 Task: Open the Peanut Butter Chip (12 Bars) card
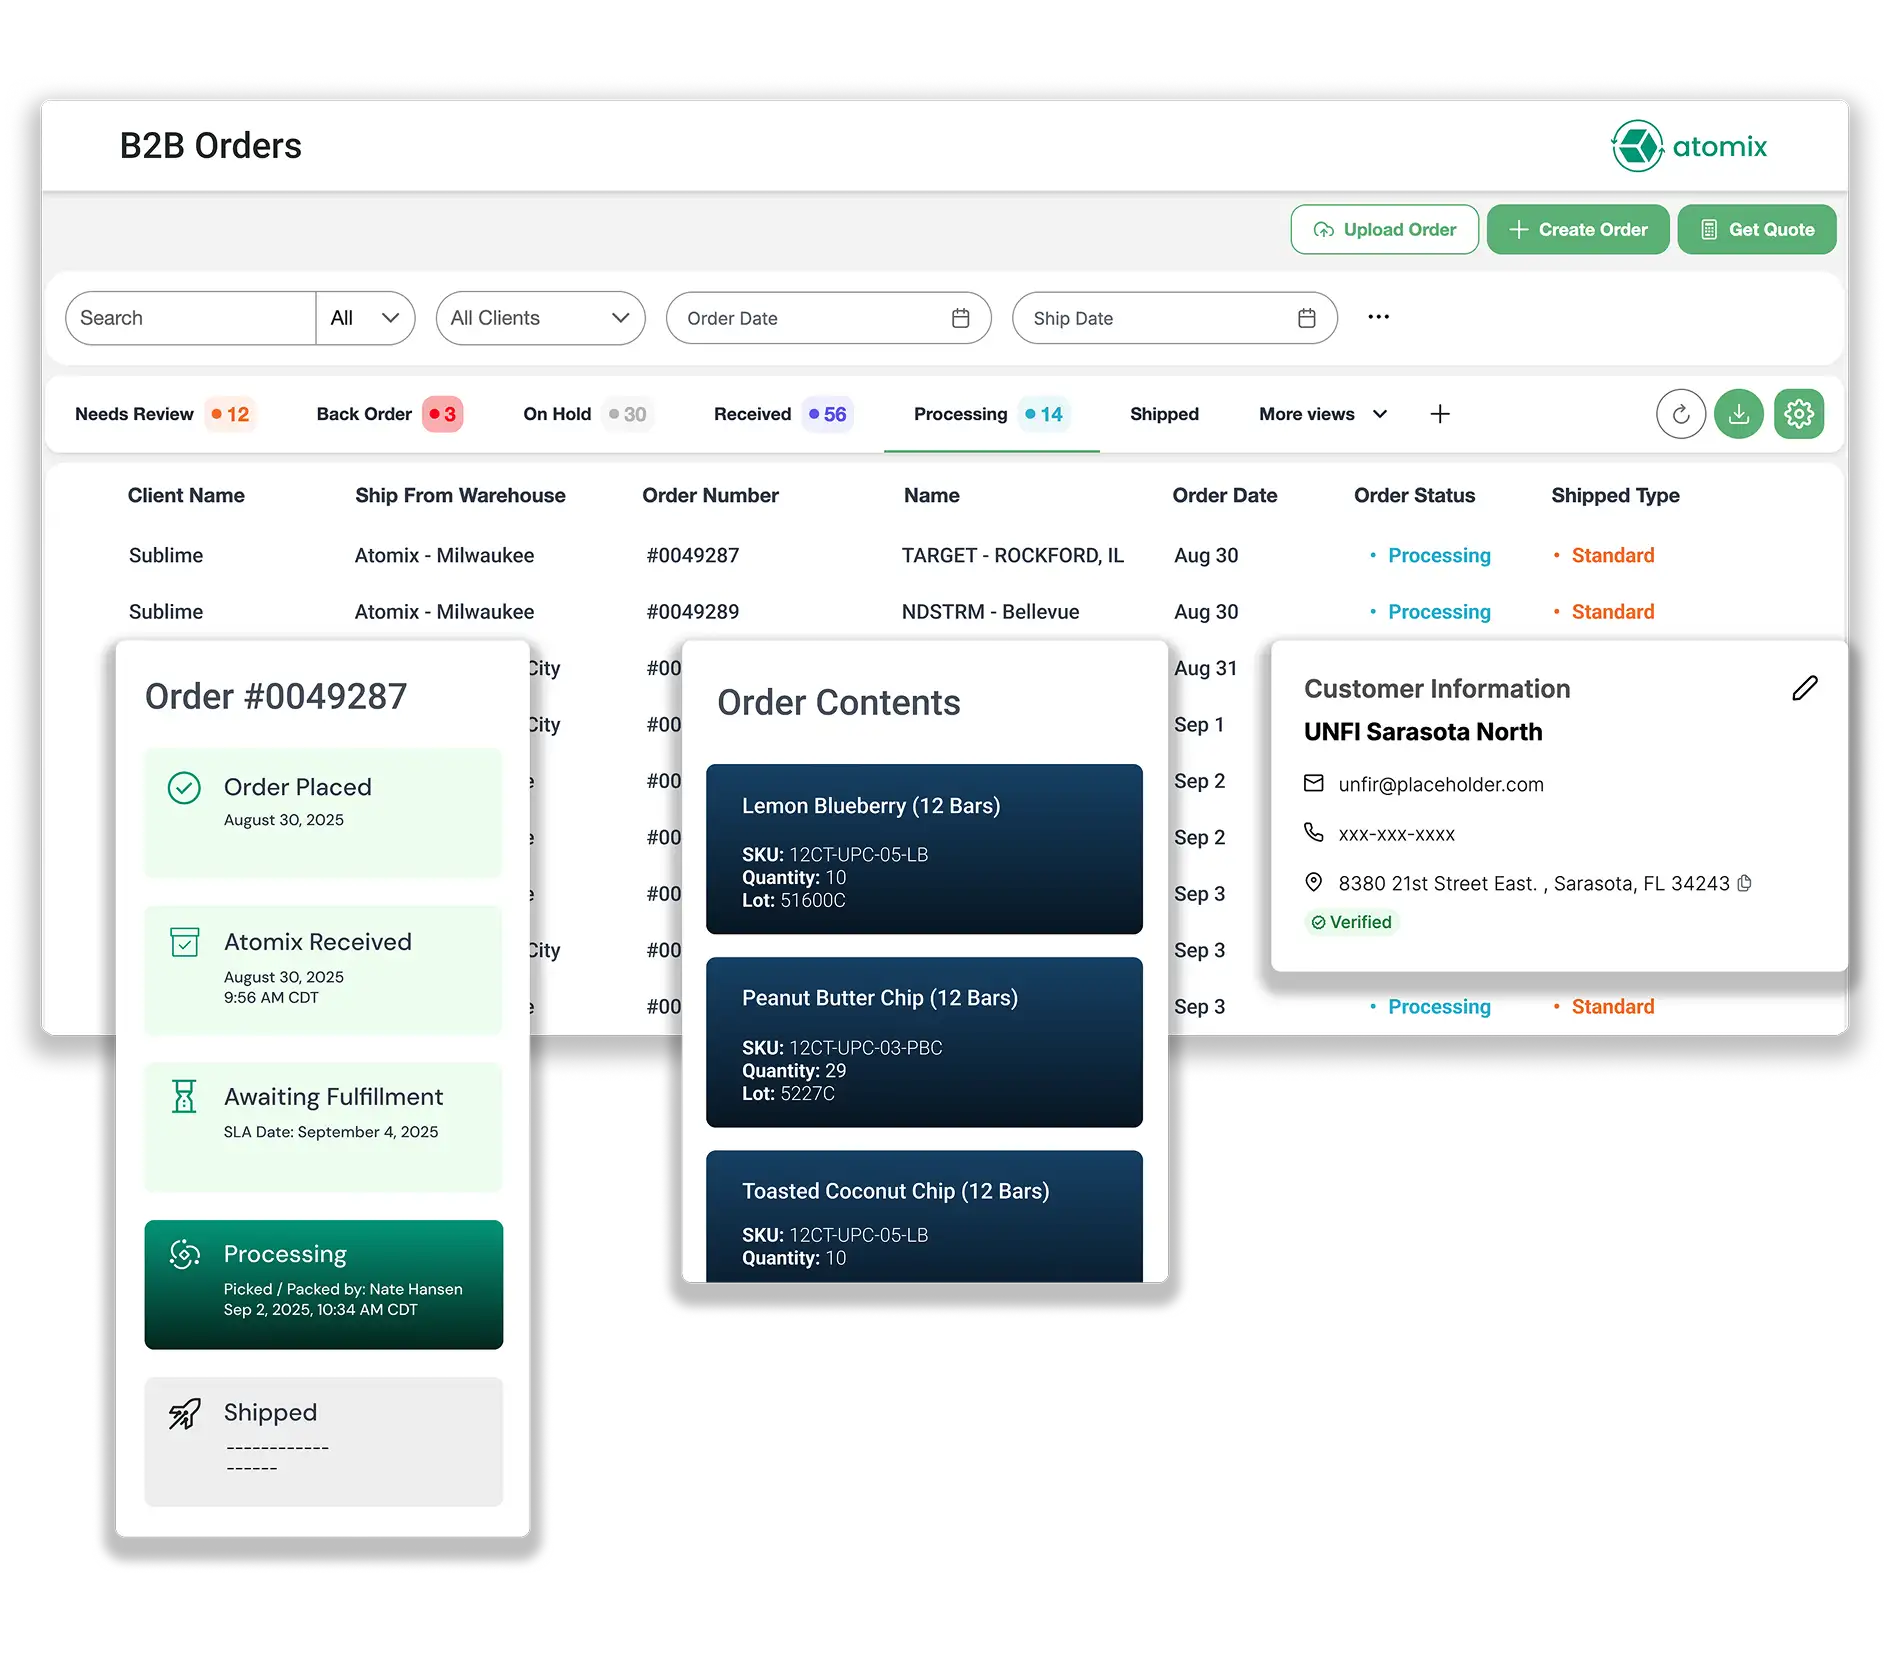pos(924,1042)
